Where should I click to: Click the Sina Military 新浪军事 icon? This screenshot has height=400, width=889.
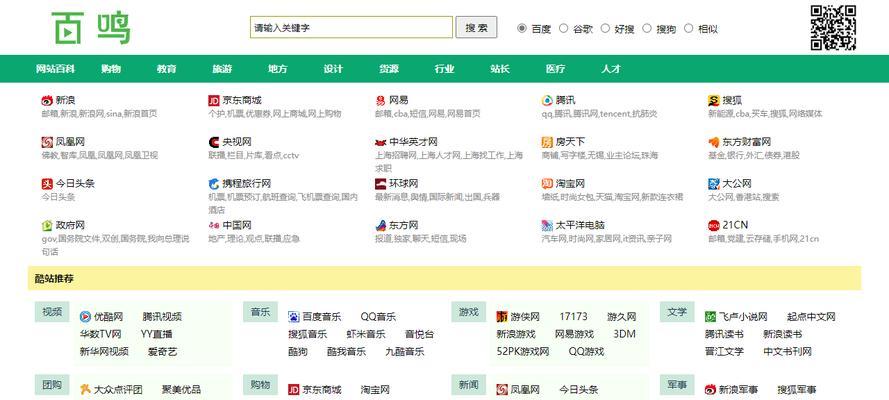pyautogui.click(x=710, y=390)
